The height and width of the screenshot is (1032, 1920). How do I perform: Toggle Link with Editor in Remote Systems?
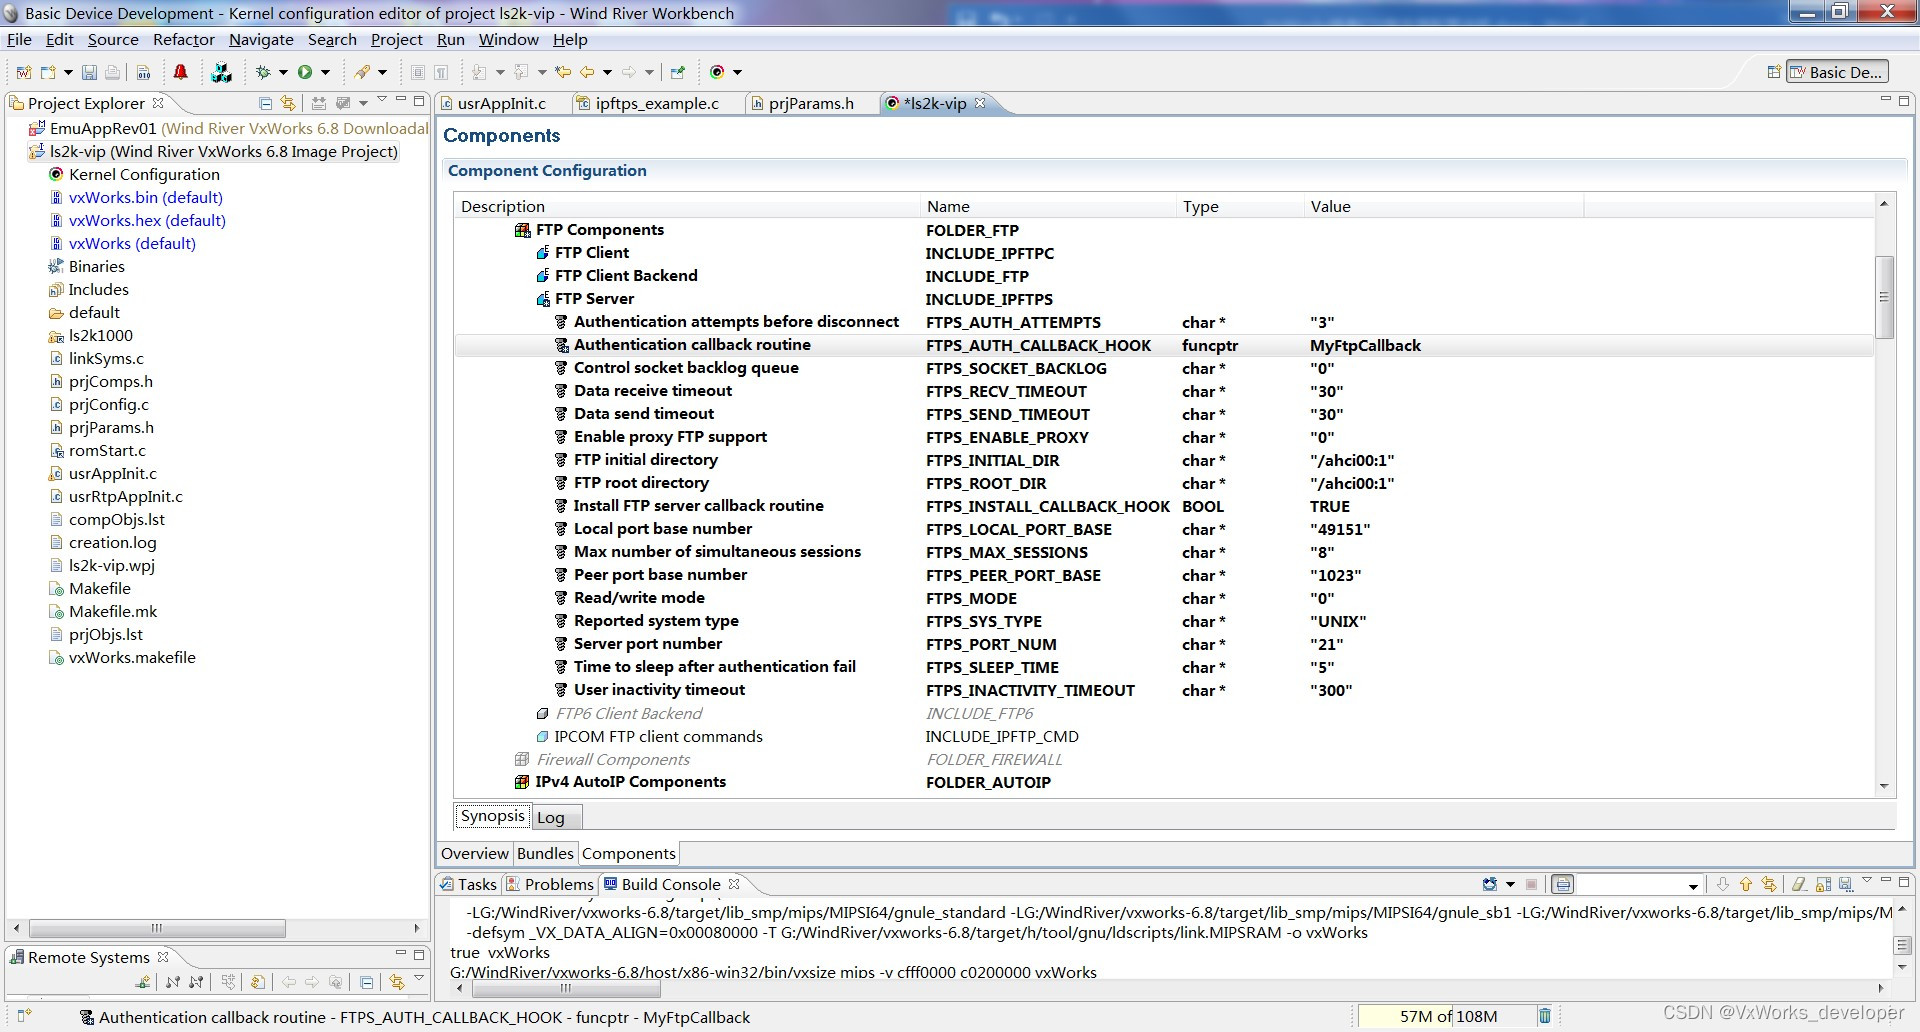pyautogui.click(x=396, y=982)
